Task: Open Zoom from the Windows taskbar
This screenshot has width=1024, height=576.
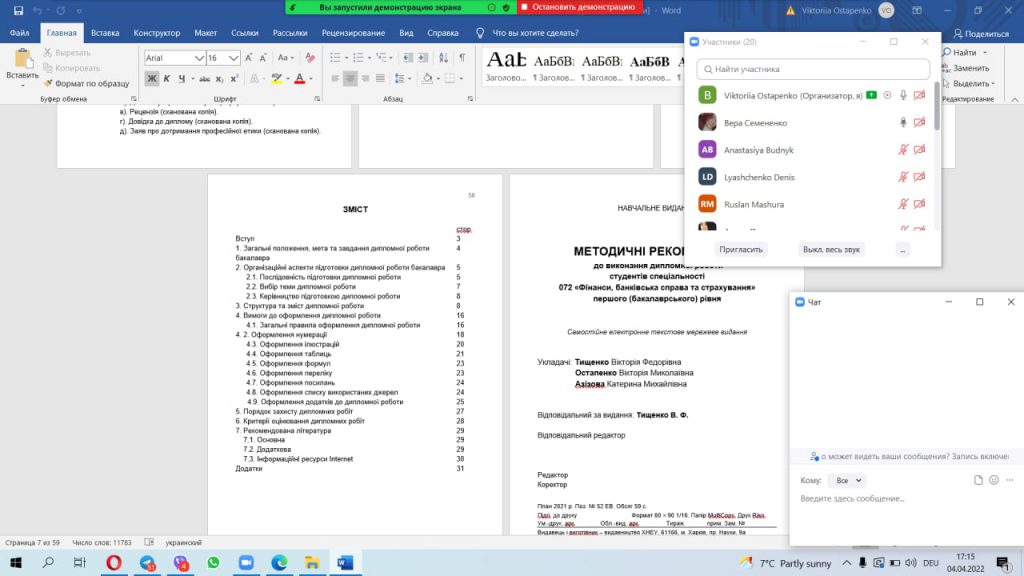Action: [x=246, y=562]
